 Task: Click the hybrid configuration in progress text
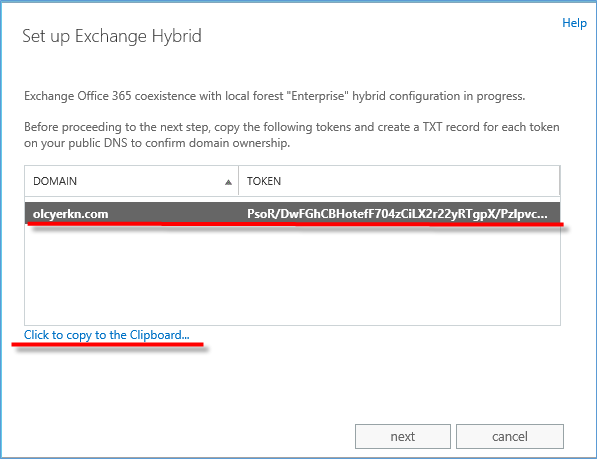tap(438, 96)
